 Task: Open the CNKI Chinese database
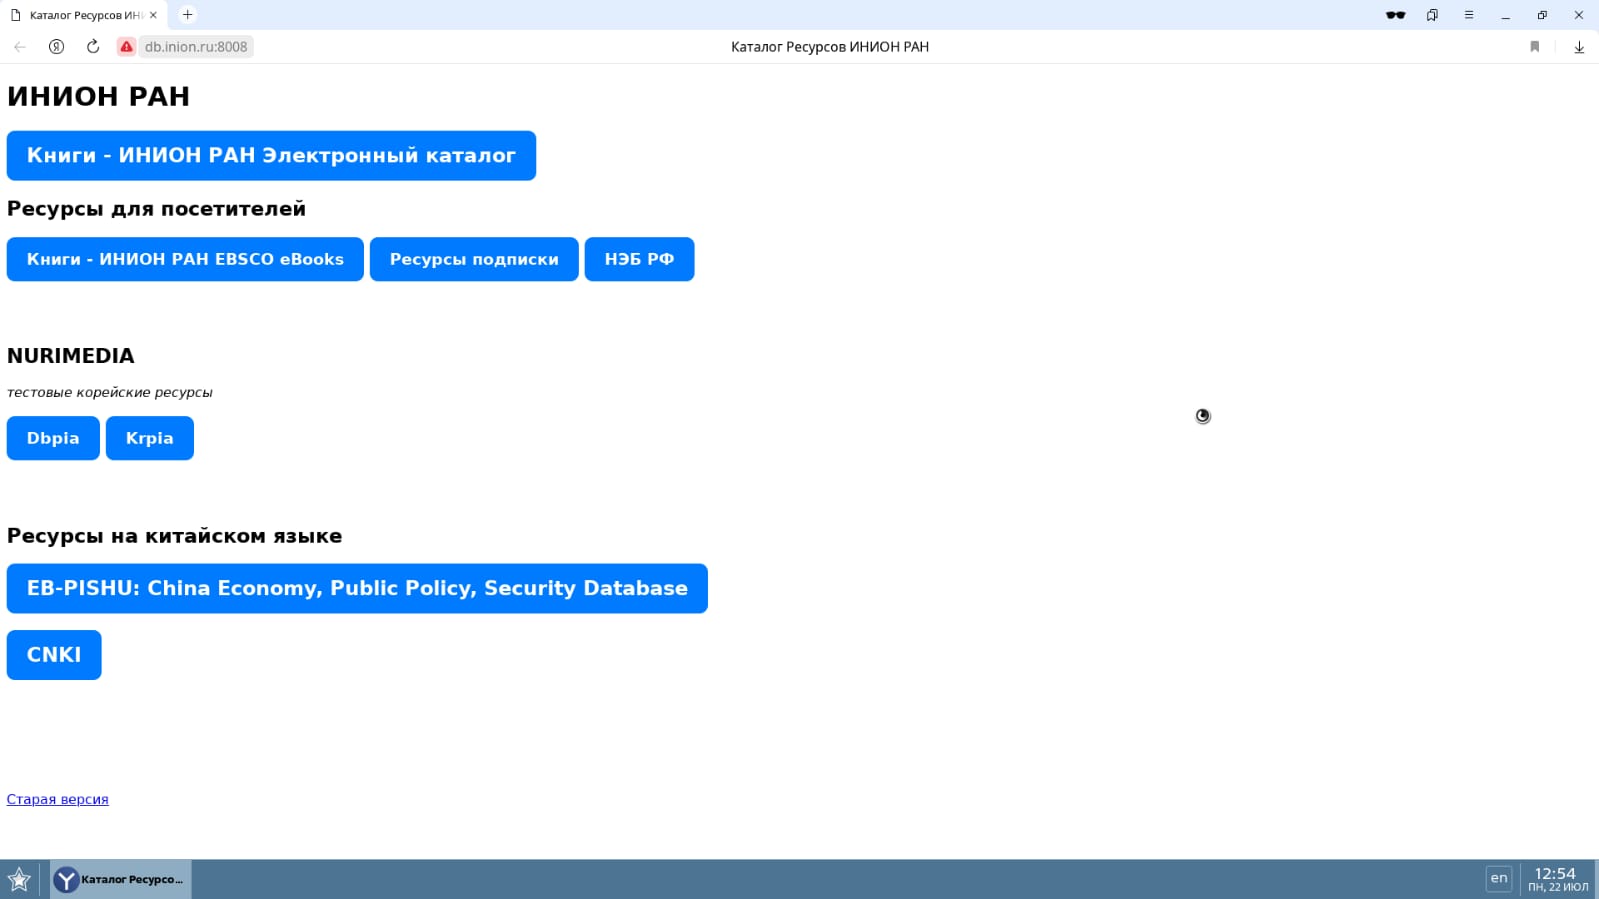point(54,655)
